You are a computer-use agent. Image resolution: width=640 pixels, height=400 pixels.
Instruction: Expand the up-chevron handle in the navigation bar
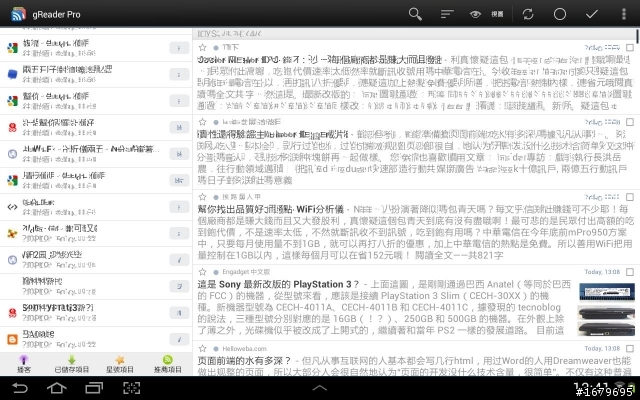[x=320, y=388]
